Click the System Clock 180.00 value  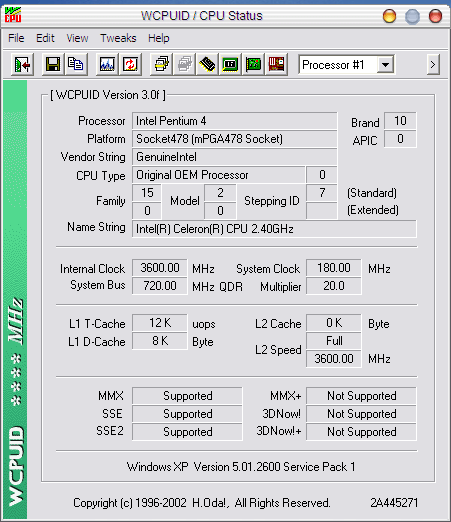334,268
